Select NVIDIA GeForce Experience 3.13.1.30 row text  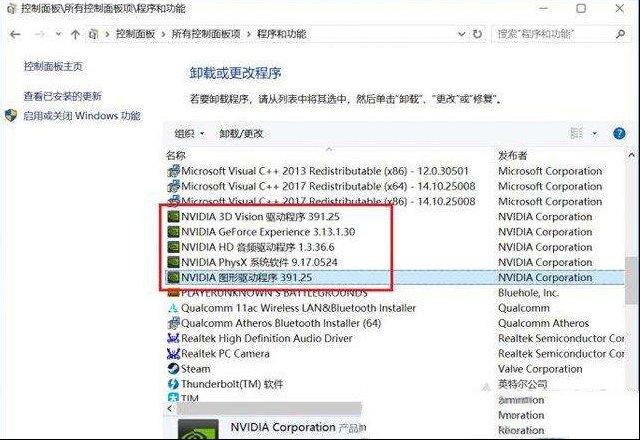coord(268,232)
